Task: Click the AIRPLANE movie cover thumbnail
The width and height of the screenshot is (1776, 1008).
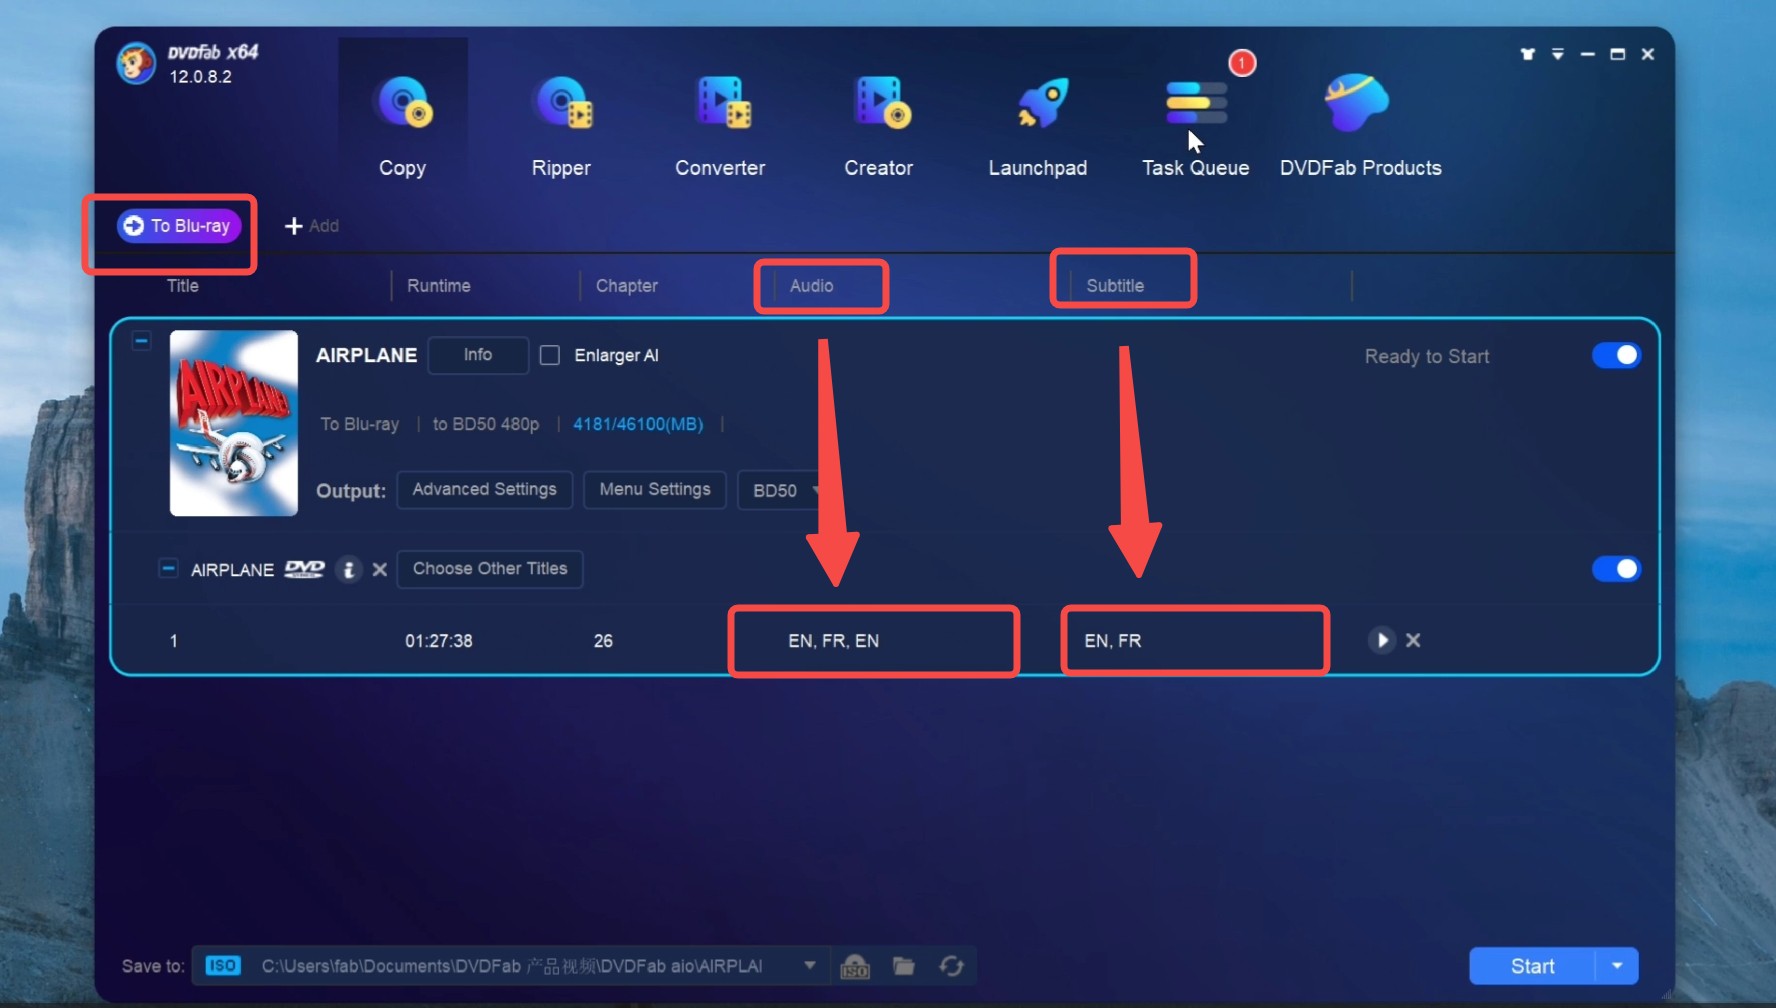Action: (x=234, y=423)
